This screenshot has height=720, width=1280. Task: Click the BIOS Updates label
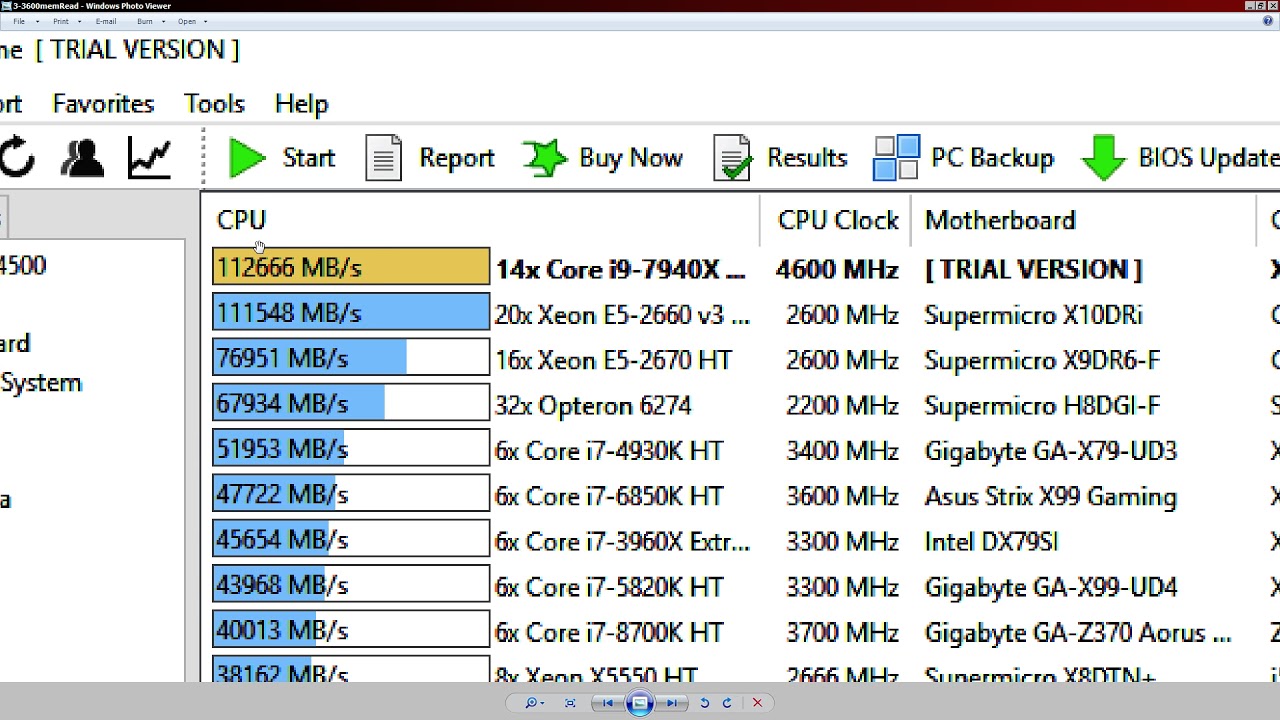pyautogui.click(x=1209, y=158)
